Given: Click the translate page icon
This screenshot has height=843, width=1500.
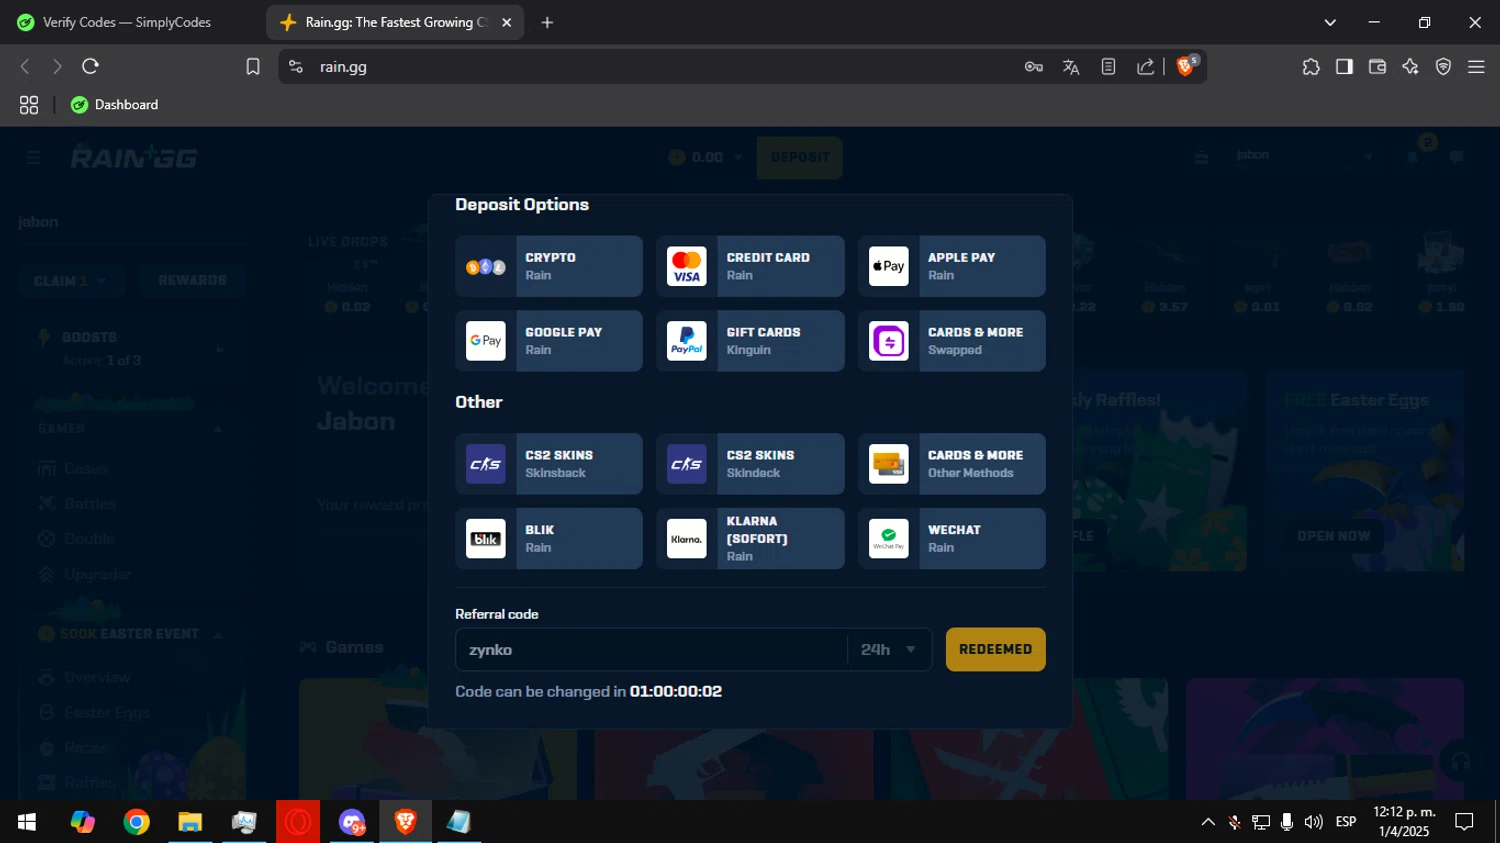Looking at the screenshot, I should click(x=1071, y=66).
